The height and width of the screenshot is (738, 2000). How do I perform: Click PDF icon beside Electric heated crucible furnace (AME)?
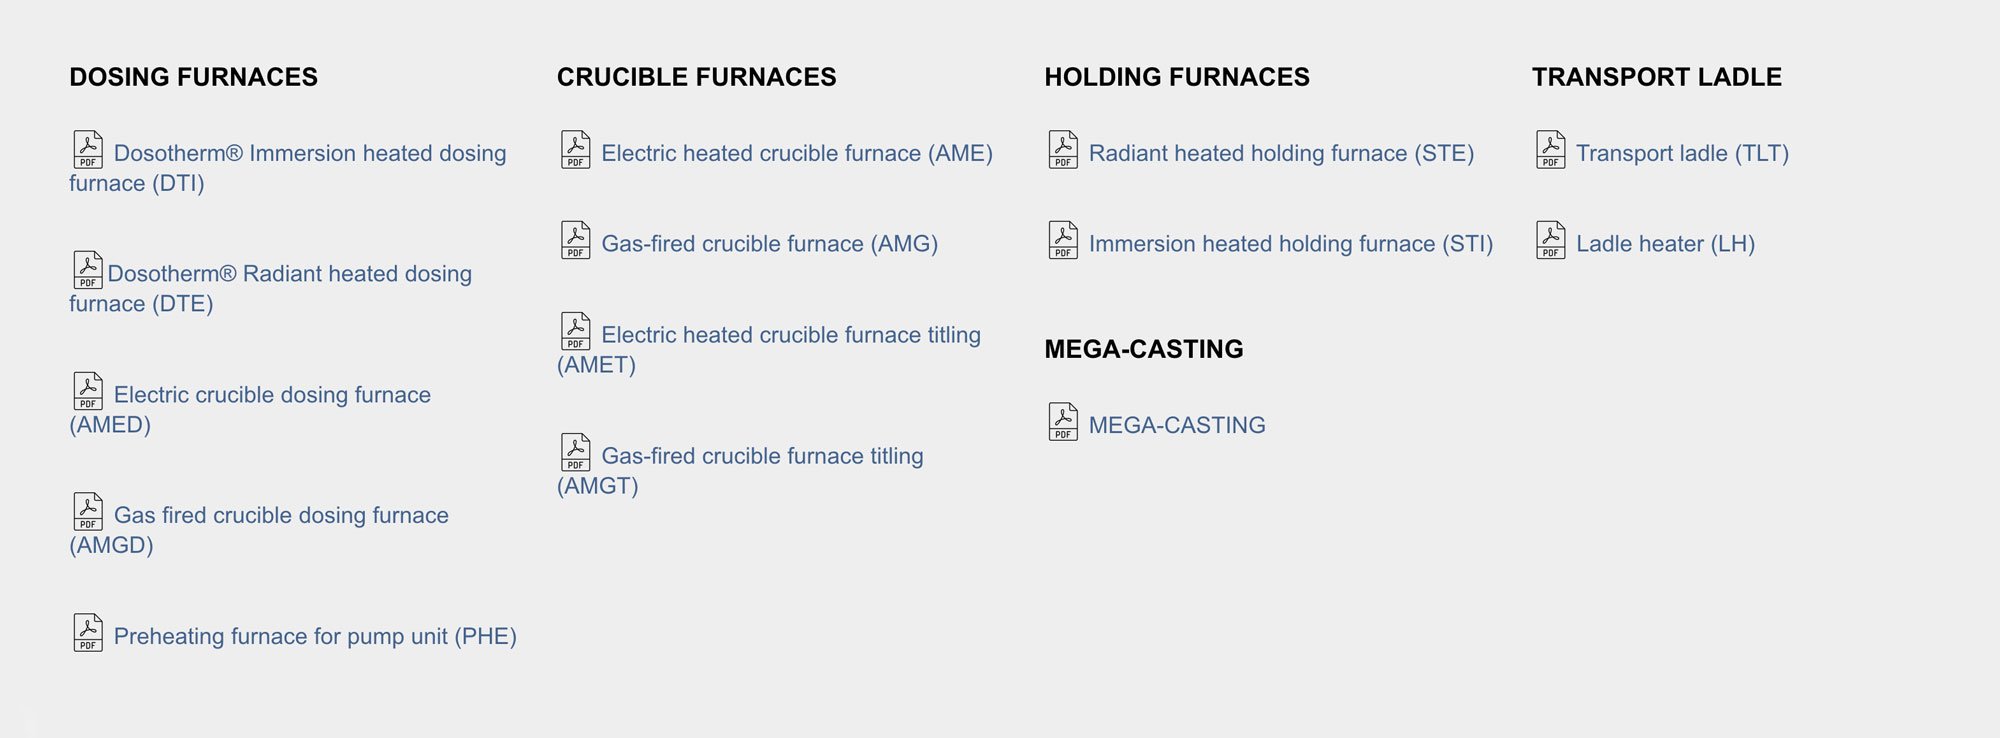point(576,150)
